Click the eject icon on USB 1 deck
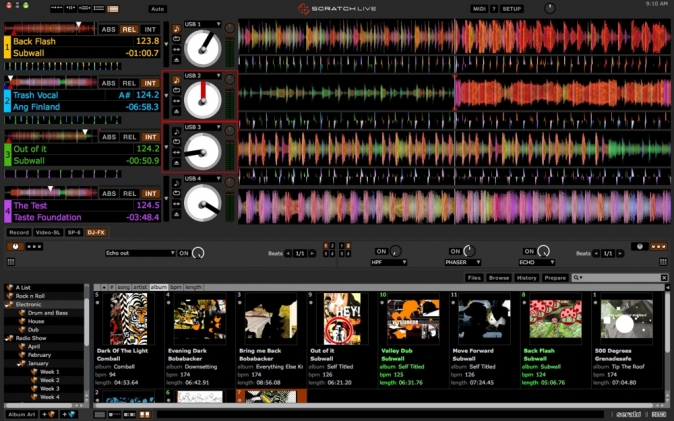Image resolution: width=674 pixels, height=421 pixels. (176, 60)
